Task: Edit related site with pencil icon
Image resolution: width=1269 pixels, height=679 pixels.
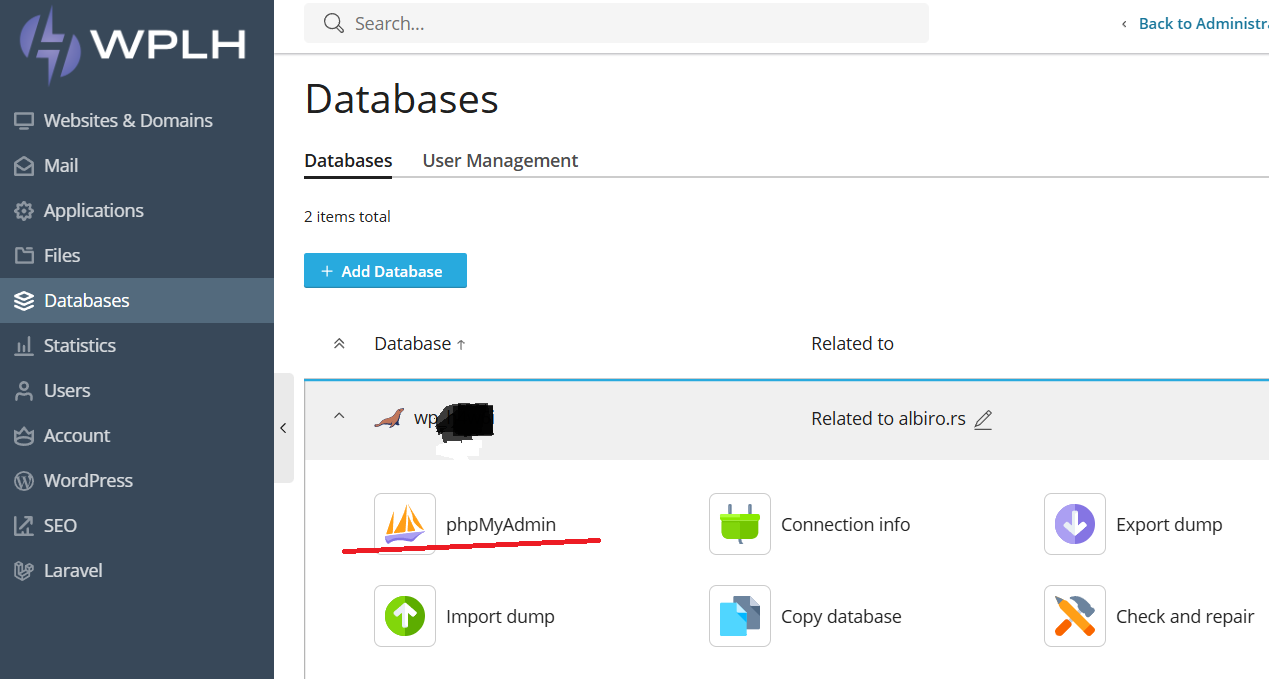Action: pos(983,420)
